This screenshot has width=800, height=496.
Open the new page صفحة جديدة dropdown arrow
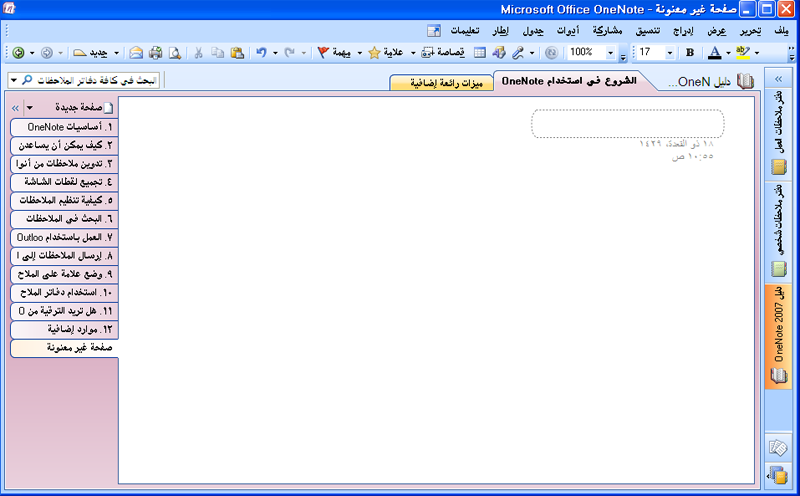pos(30,108)
